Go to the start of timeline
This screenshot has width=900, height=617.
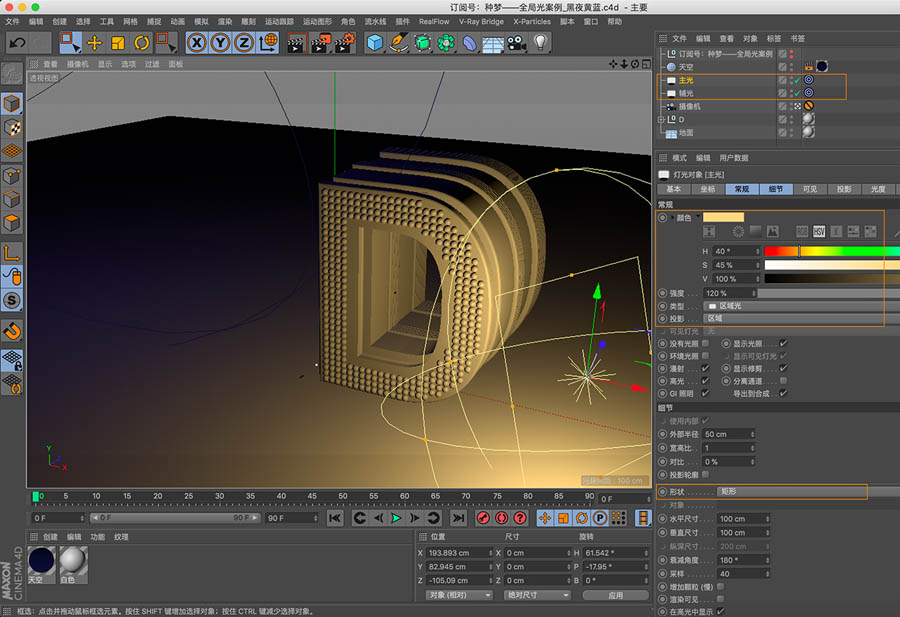pos(335,518)
